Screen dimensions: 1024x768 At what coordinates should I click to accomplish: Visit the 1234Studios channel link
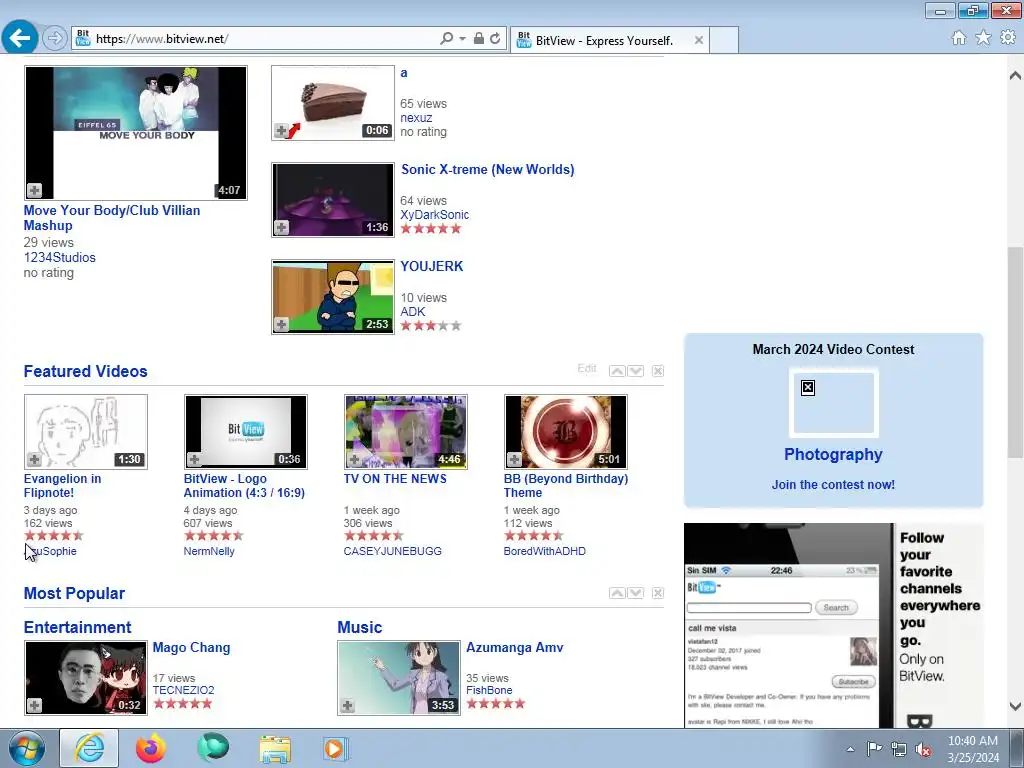pyautogui.click(x=59, y=257)
